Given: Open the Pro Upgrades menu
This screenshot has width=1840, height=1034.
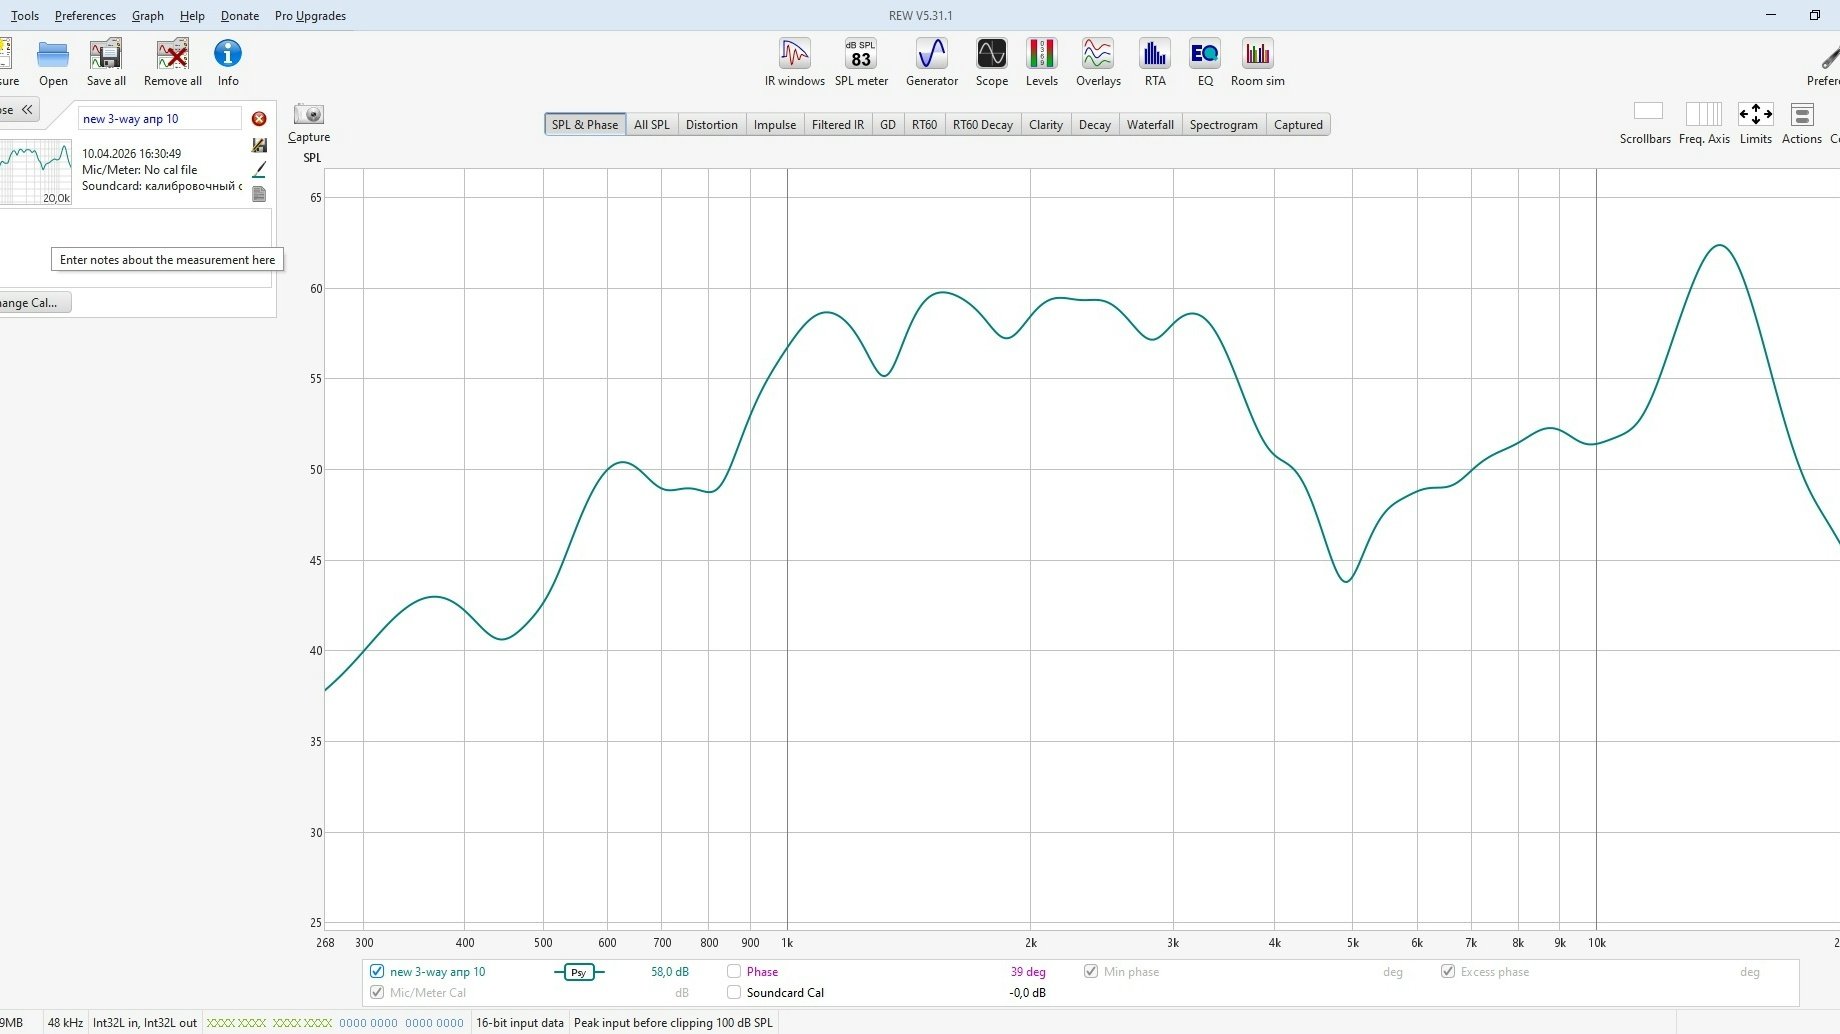Looking at the screenshot, I should (x=310, y=16).
